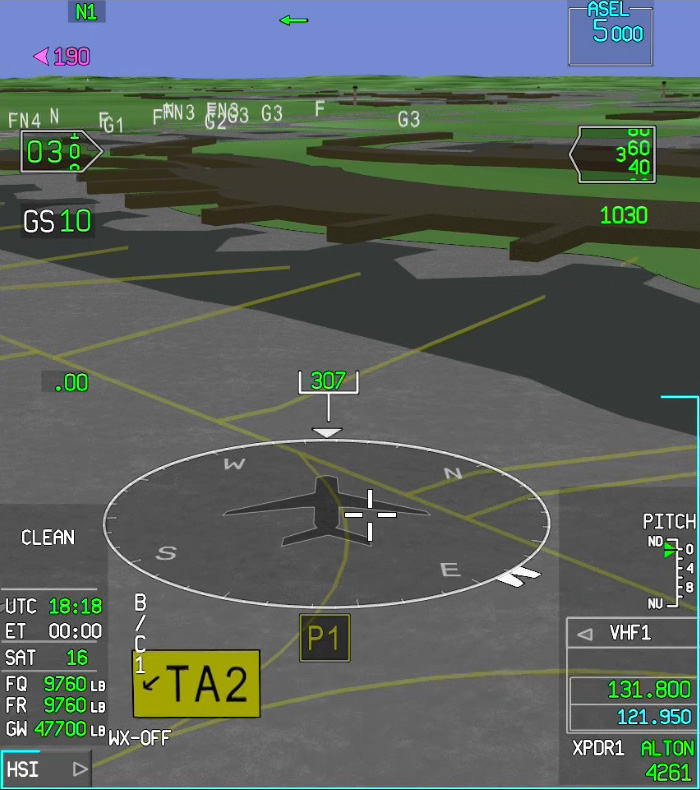The image size is (700, 790).
Task: Open the ASEL 5000 altitude selector
Action: [610, 32]
